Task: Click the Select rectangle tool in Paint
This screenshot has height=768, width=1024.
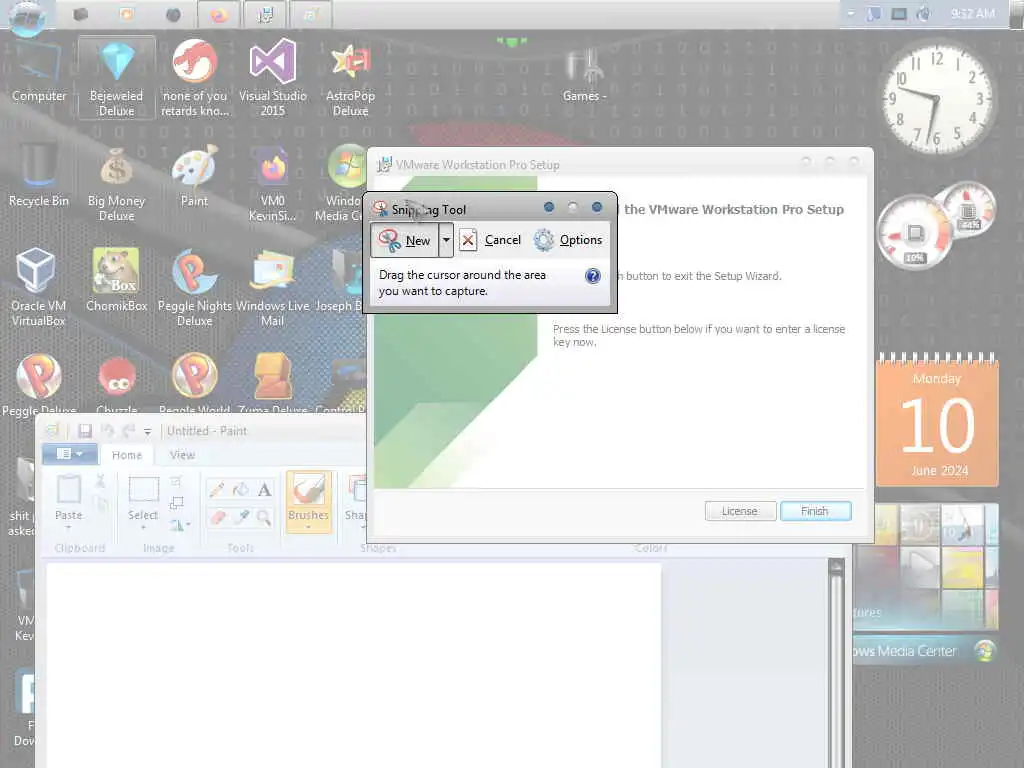Action: click(x=143, y=490)
